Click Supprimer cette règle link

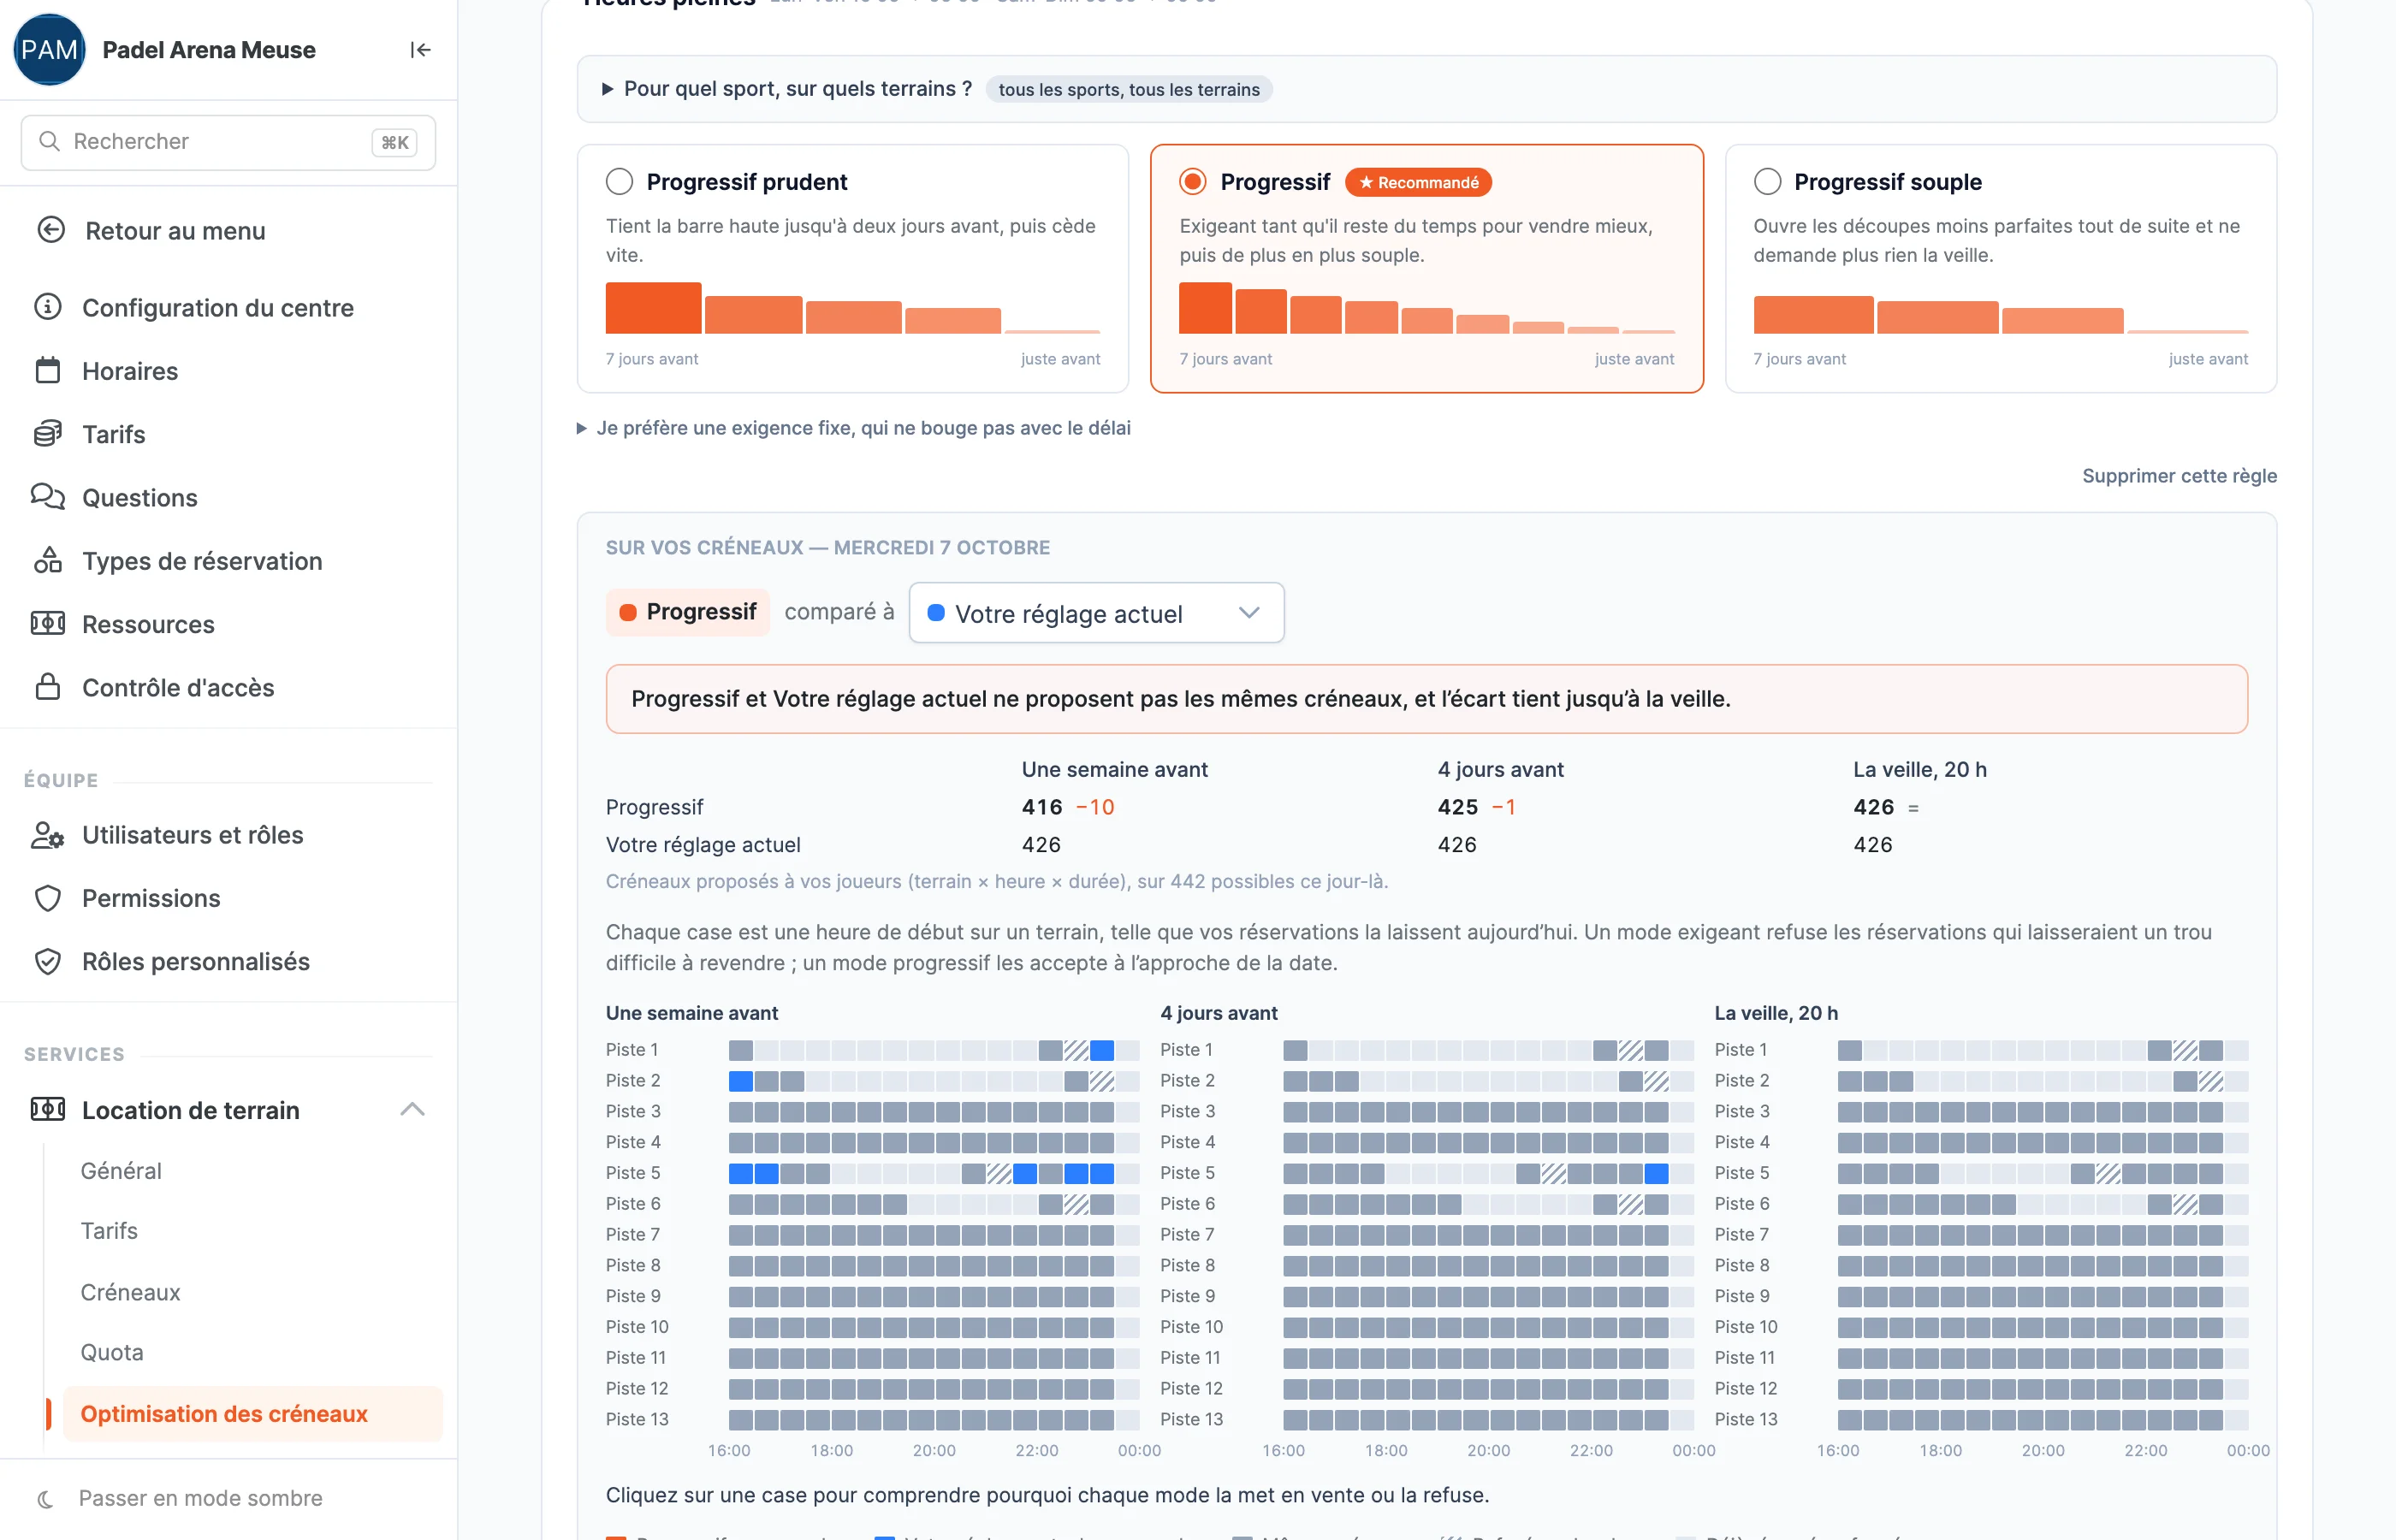coord(2179,476)
